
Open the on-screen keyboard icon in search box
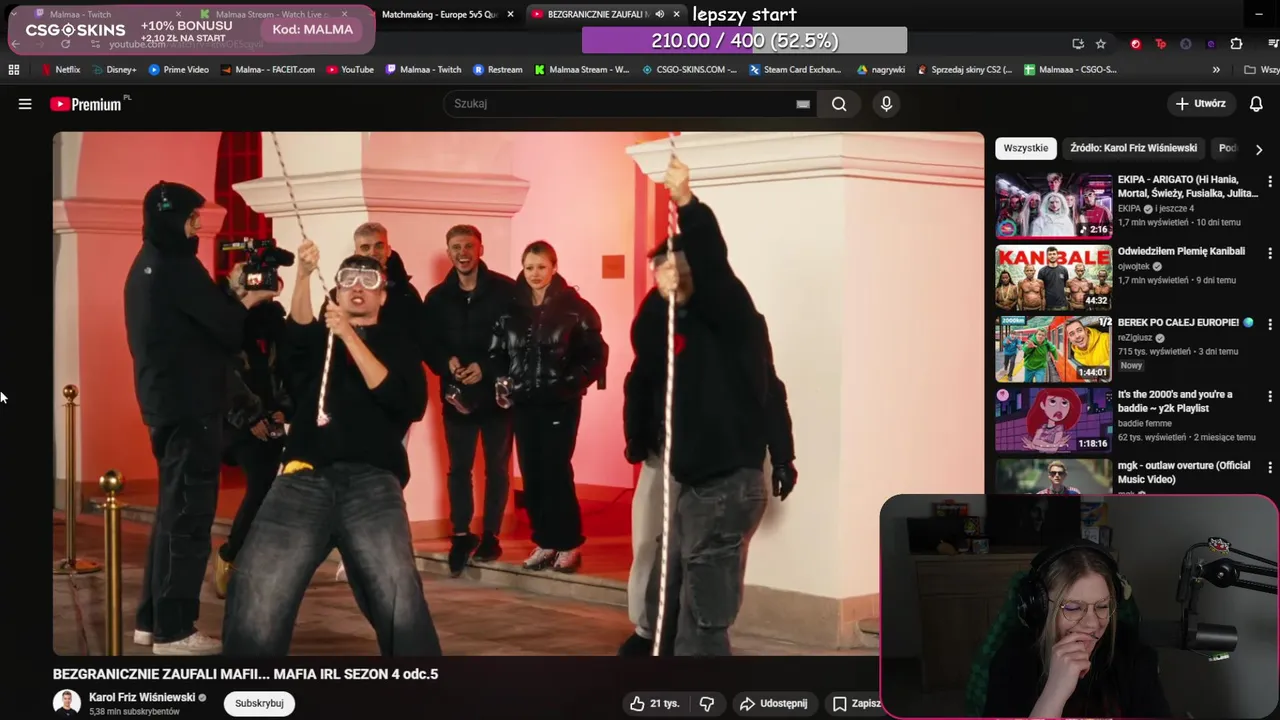(803, 104)
